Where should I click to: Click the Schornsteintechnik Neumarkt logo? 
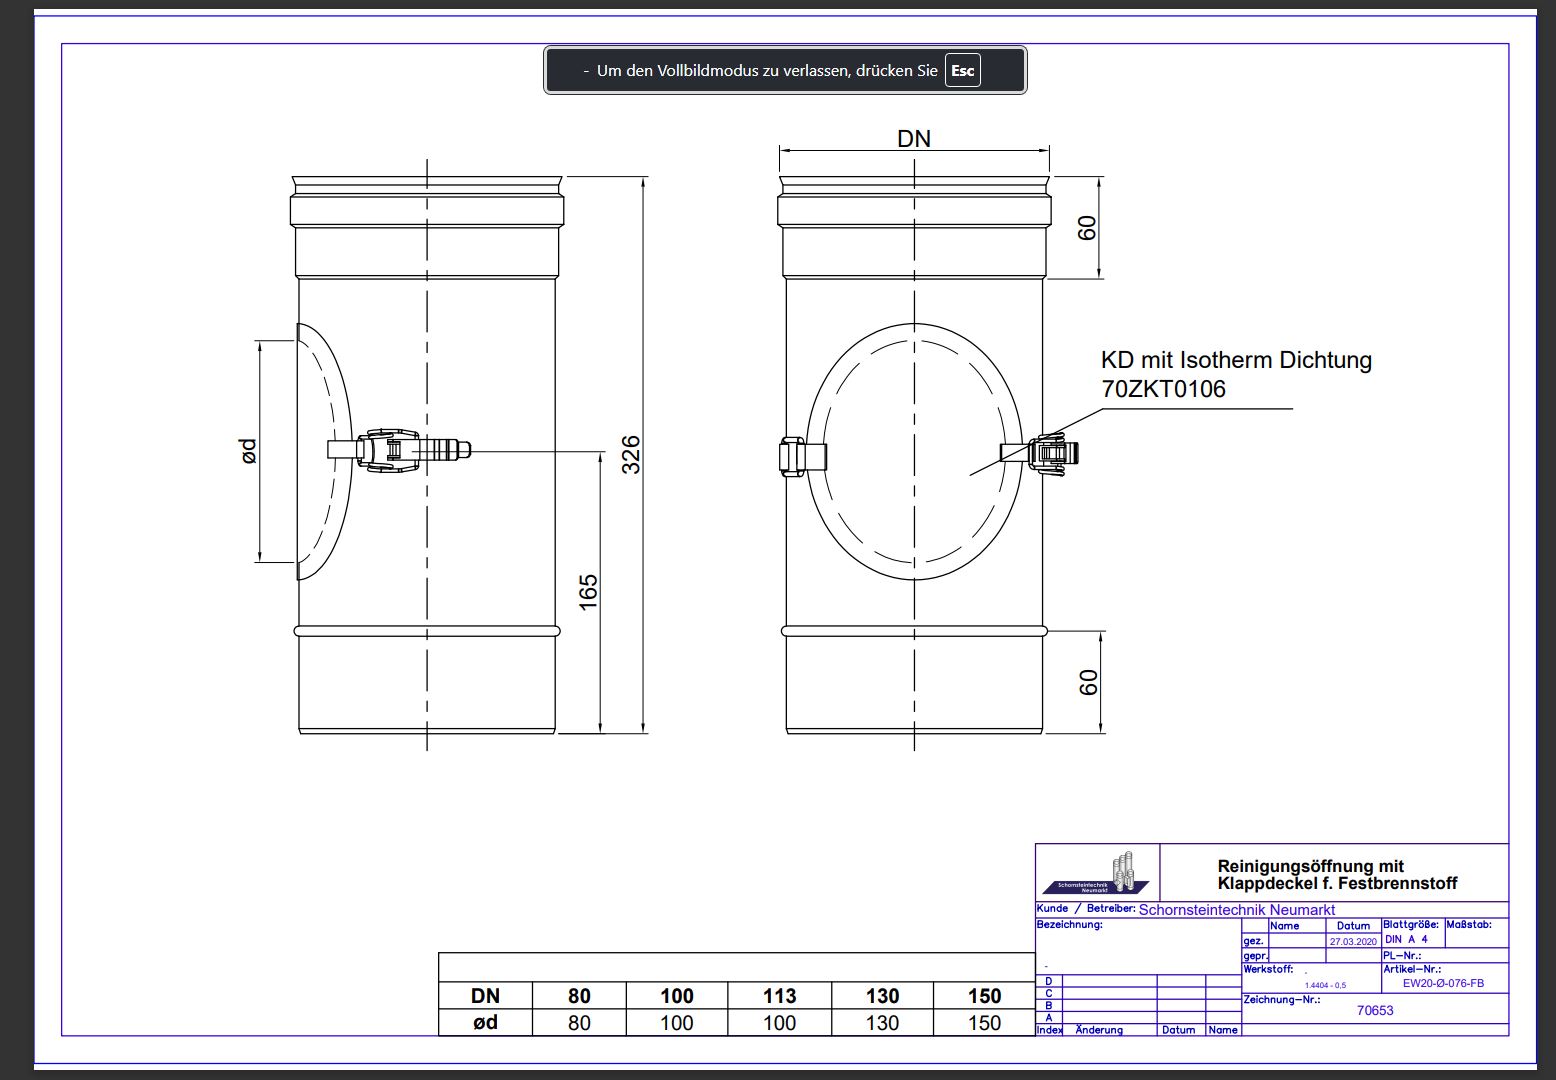tap(1098, 874)
